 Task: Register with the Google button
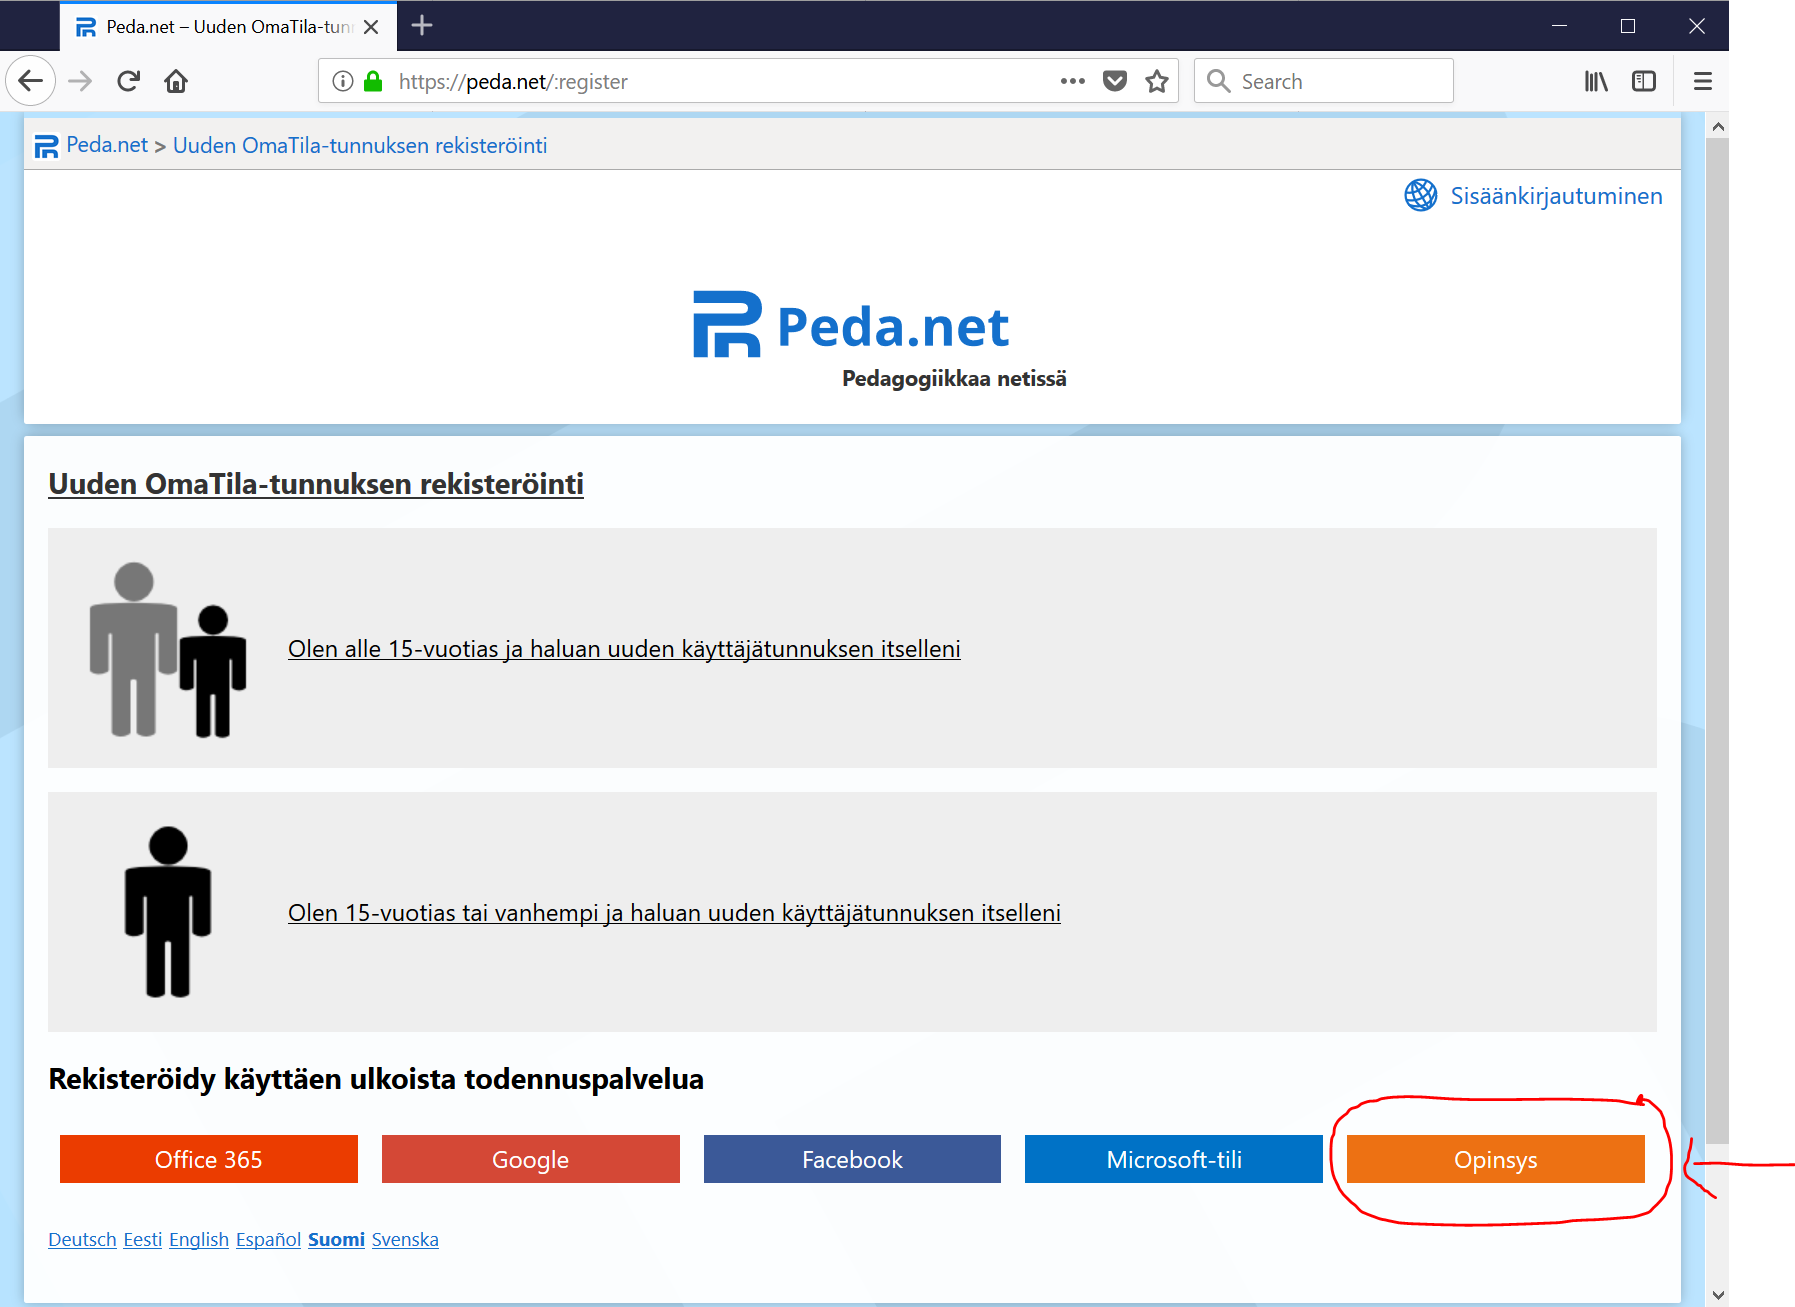coord(530,1159)
